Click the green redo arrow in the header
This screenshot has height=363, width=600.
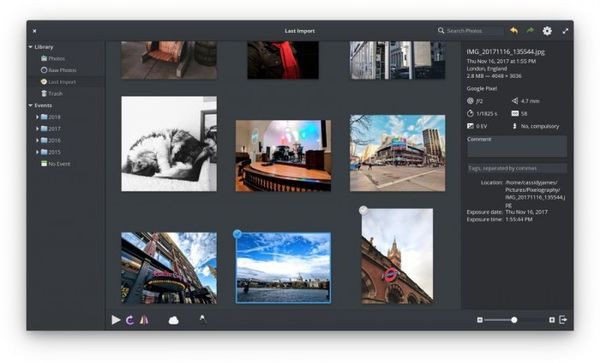tap(530, 30)
